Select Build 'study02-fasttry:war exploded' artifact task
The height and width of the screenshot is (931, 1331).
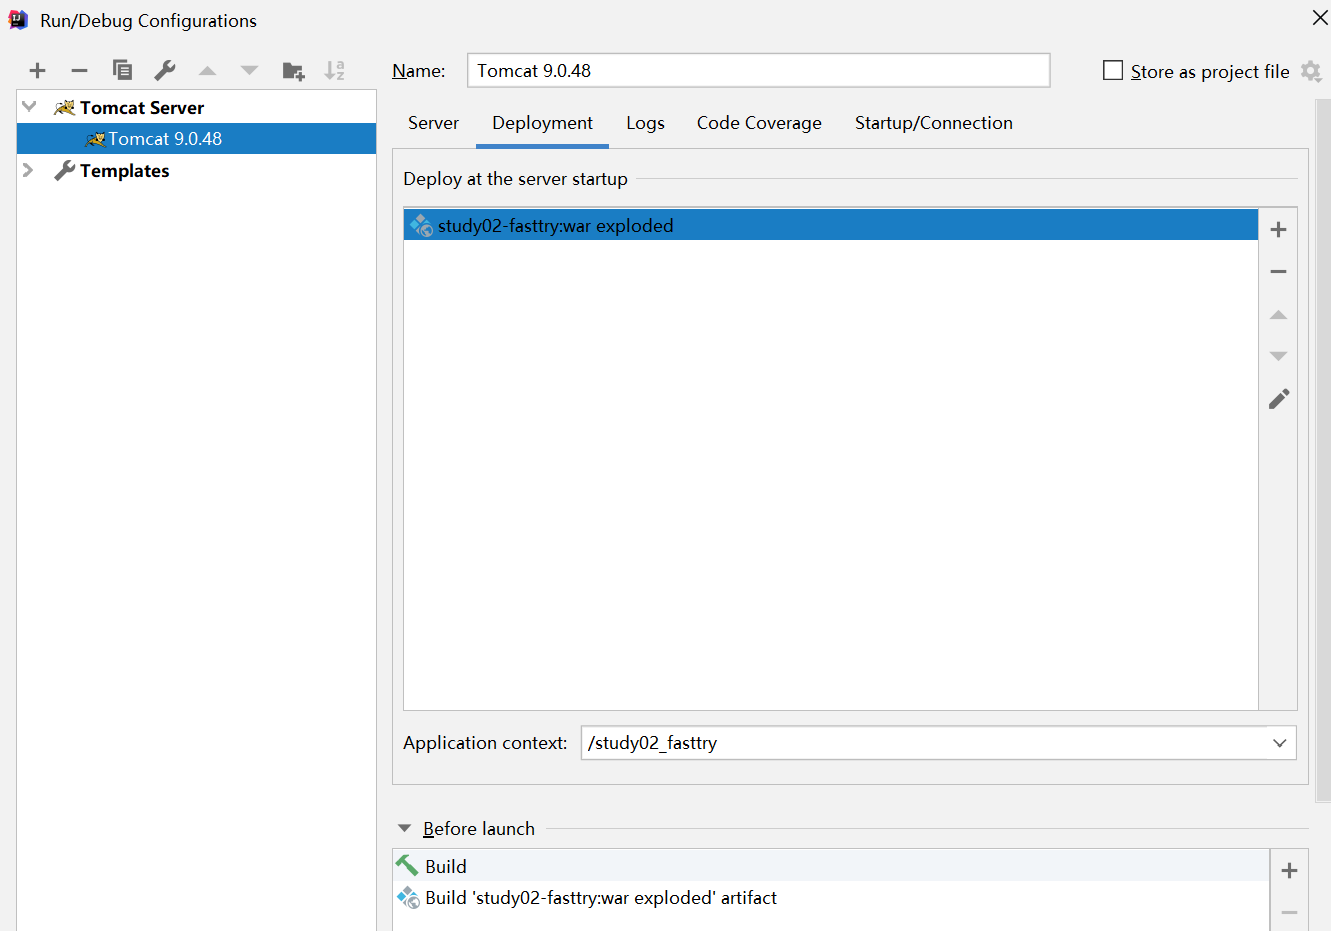[830, 897]
